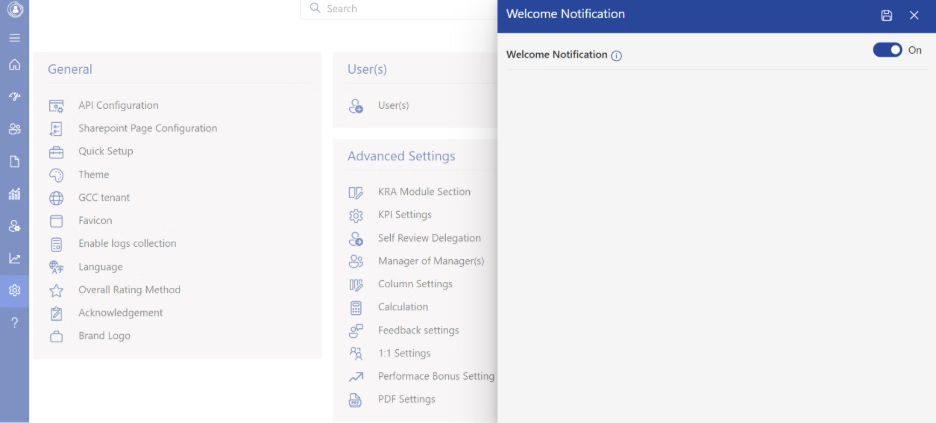Click the Manager of Manager(s) icon
The image size is (936, 423).
[356, 261]
